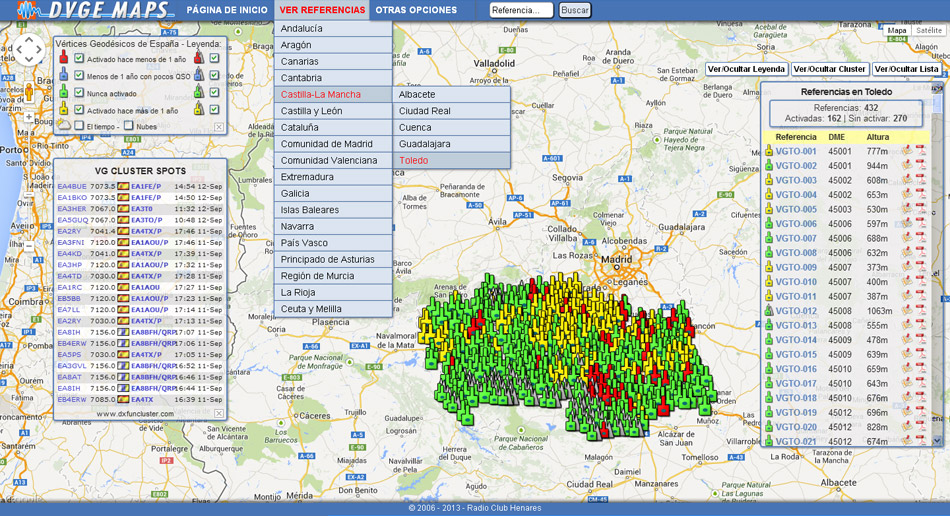The width and height of the screenshot is (950, 516).
Task: Click the green vertex-with-tower icon in the legend
Action: pyautogui.click(x=199, y=92)
